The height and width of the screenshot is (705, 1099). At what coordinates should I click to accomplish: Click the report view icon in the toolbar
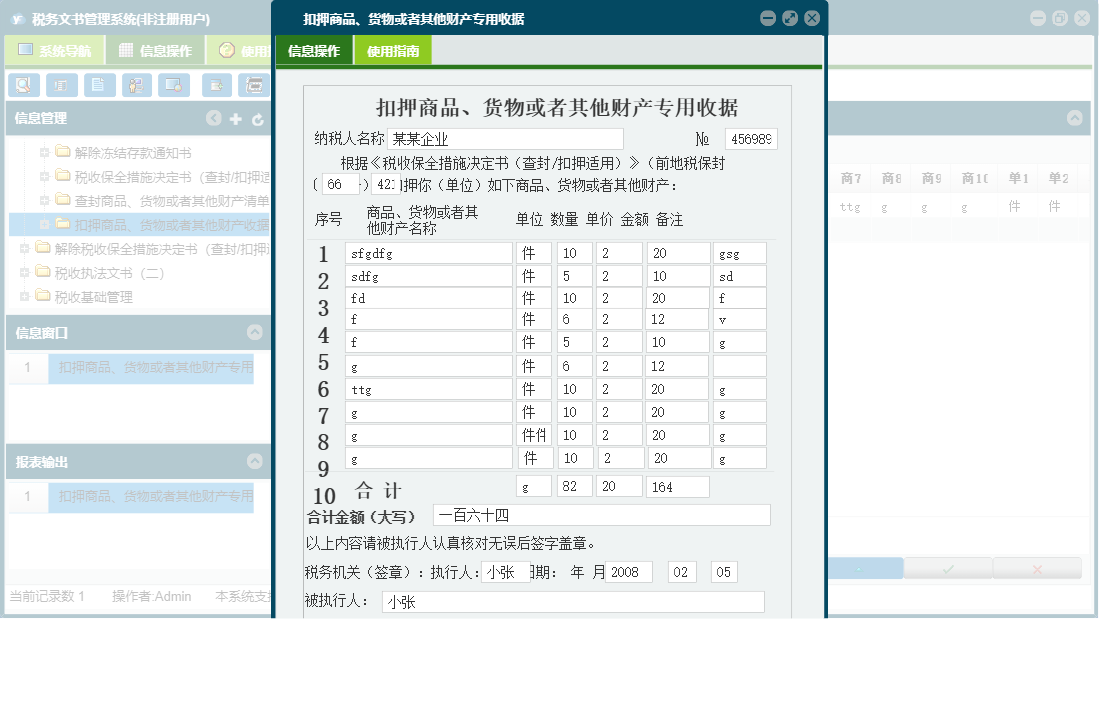coord(60,85)
